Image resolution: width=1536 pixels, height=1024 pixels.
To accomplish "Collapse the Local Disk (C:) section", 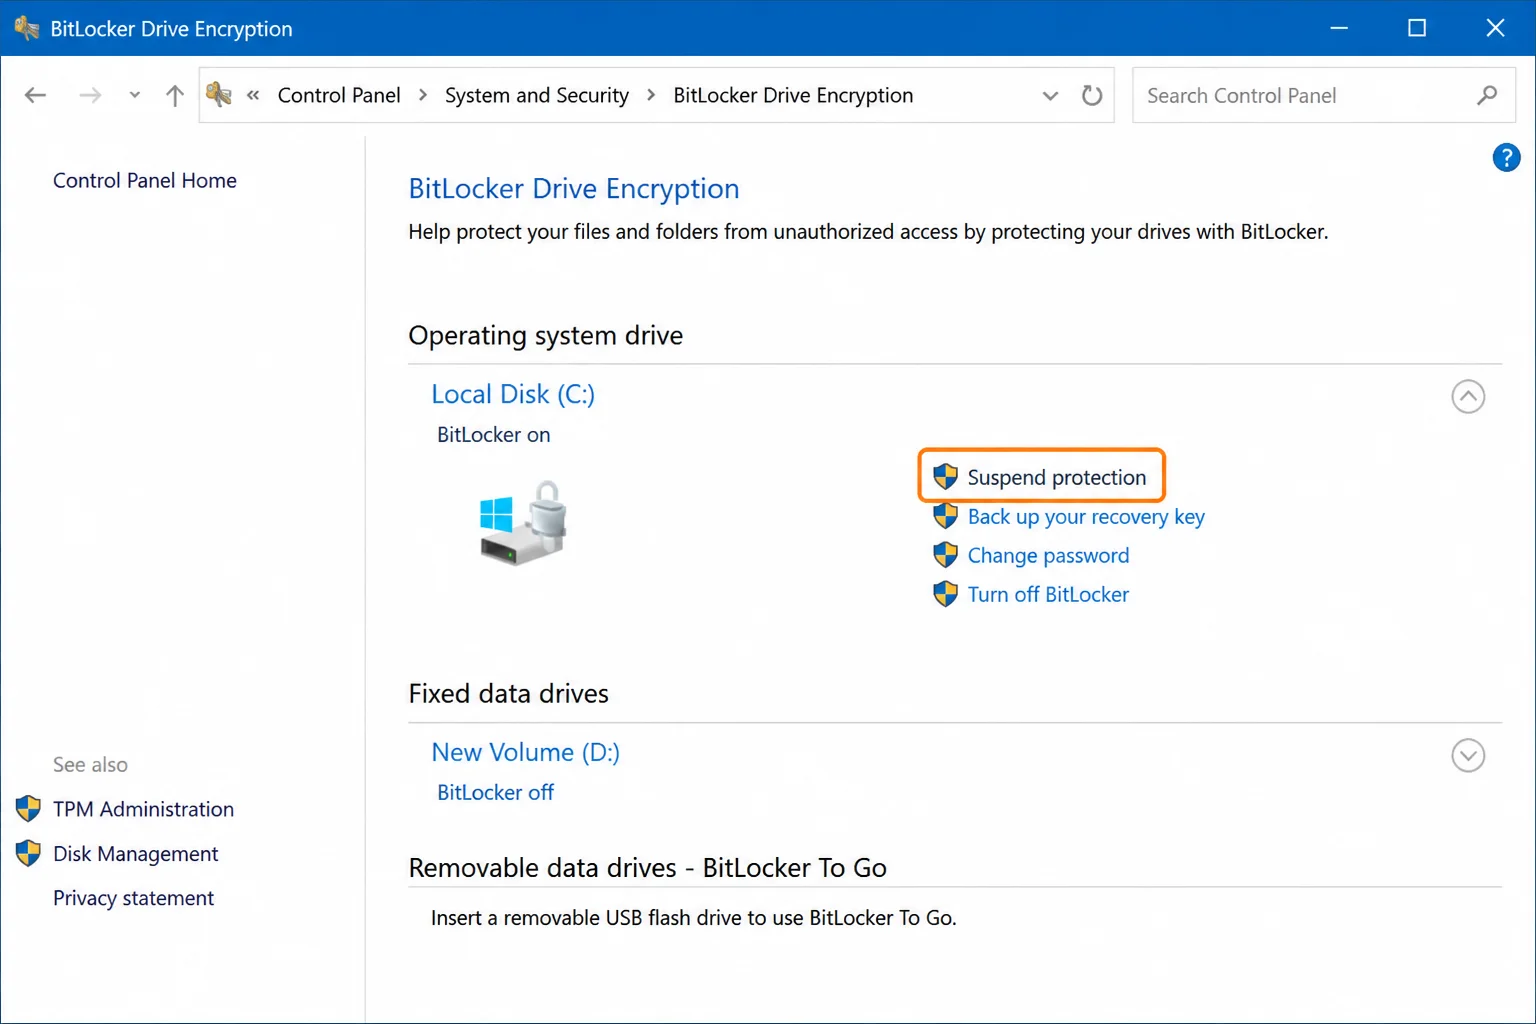I will coord(1468,396).
